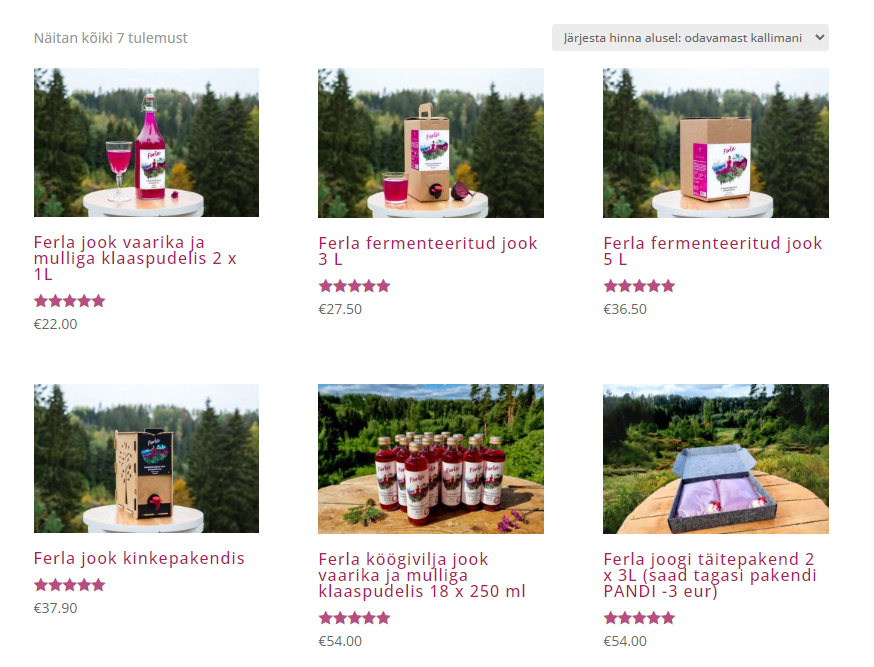The width and height of the screenshot is (874, 667).
Task: Open the raspberry glass bottle 2 x 1L product image
Action: [x=146, y=143]
